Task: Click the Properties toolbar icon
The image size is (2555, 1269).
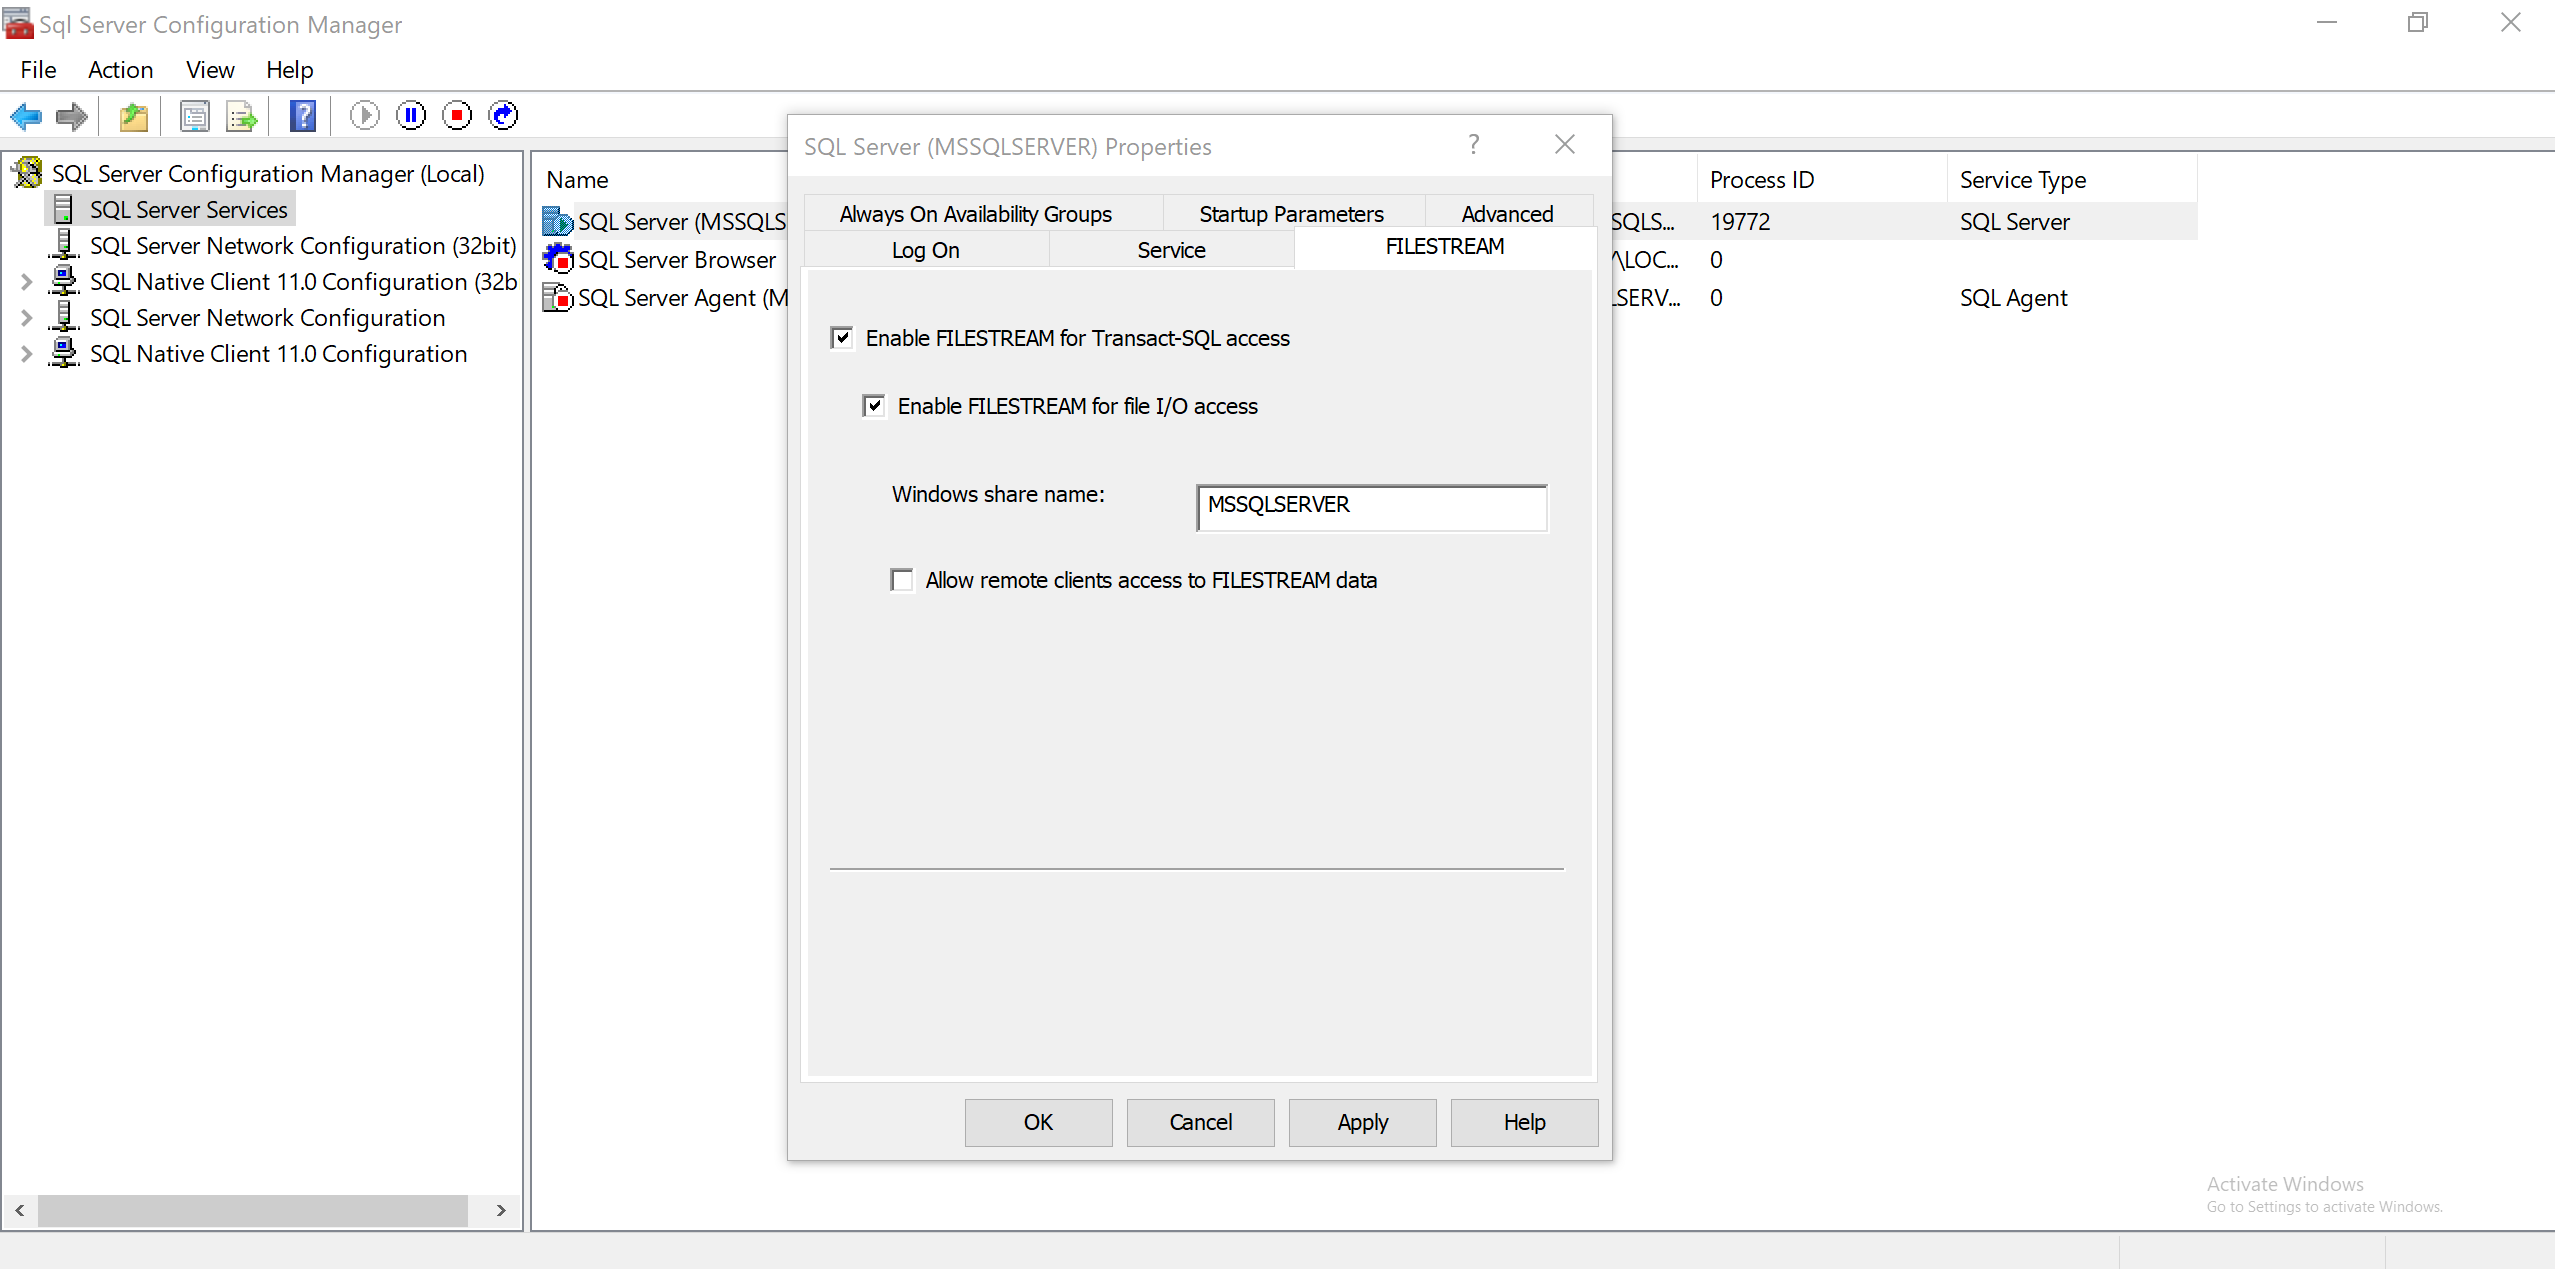Action: 194,116
